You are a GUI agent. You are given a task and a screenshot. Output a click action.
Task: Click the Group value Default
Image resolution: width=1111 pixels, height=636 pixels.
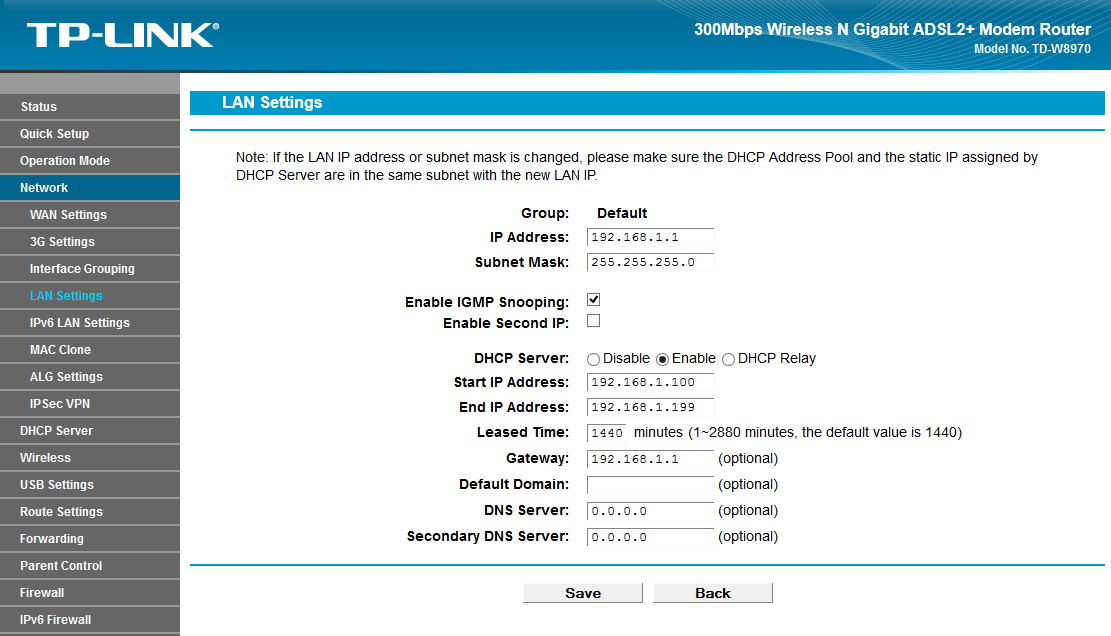(x=622, y=213)
